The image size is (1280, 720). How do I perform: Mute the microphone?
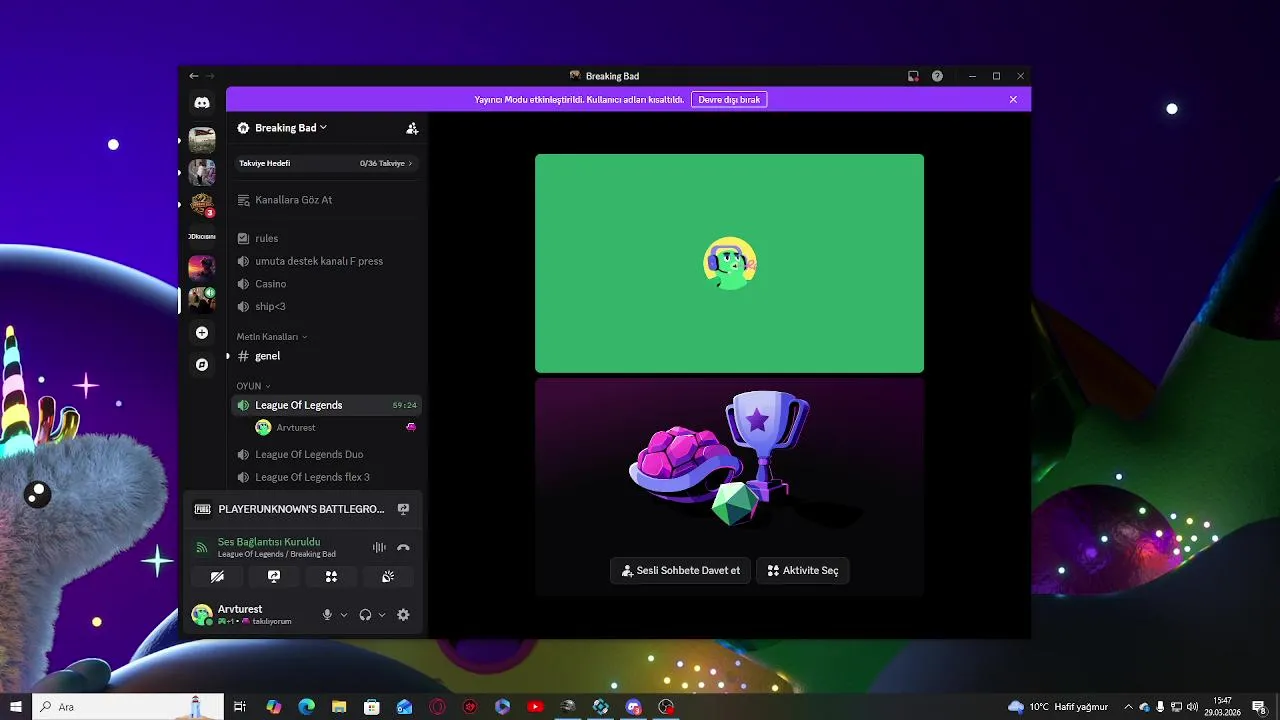pos(327,615)
